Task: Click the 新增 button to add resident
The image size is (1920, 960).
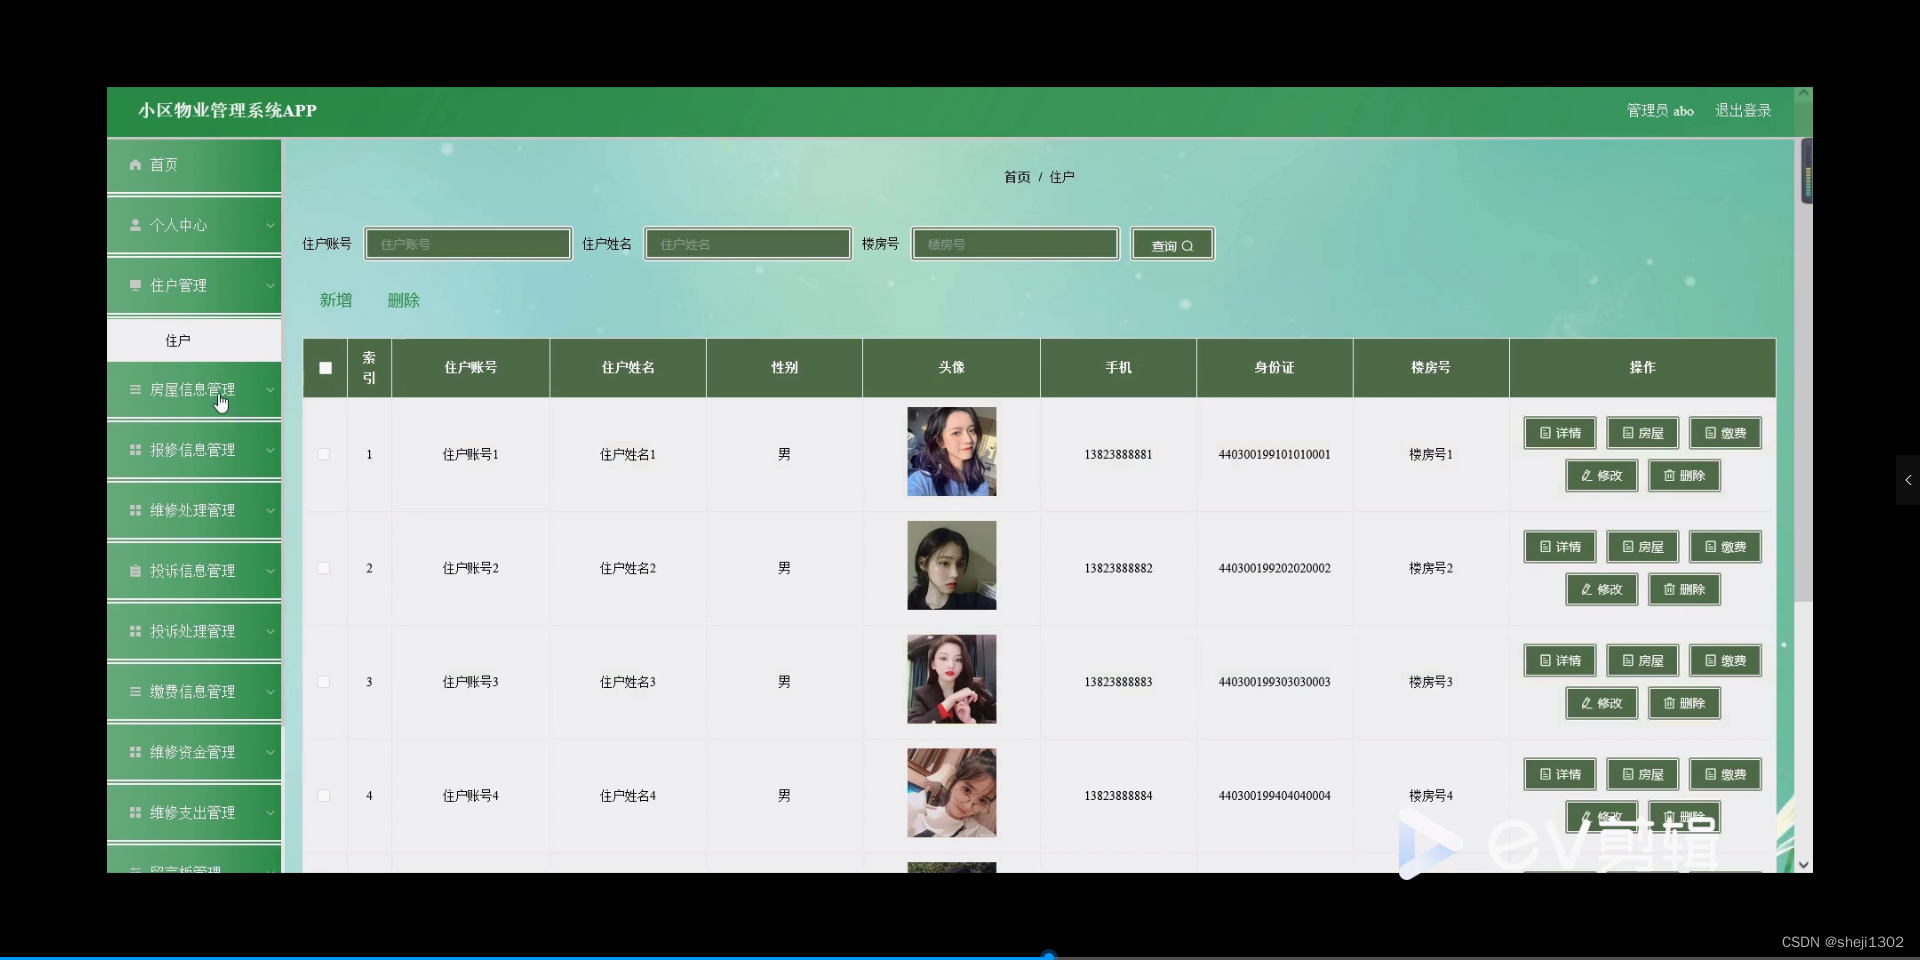Action: click(335, 300)
